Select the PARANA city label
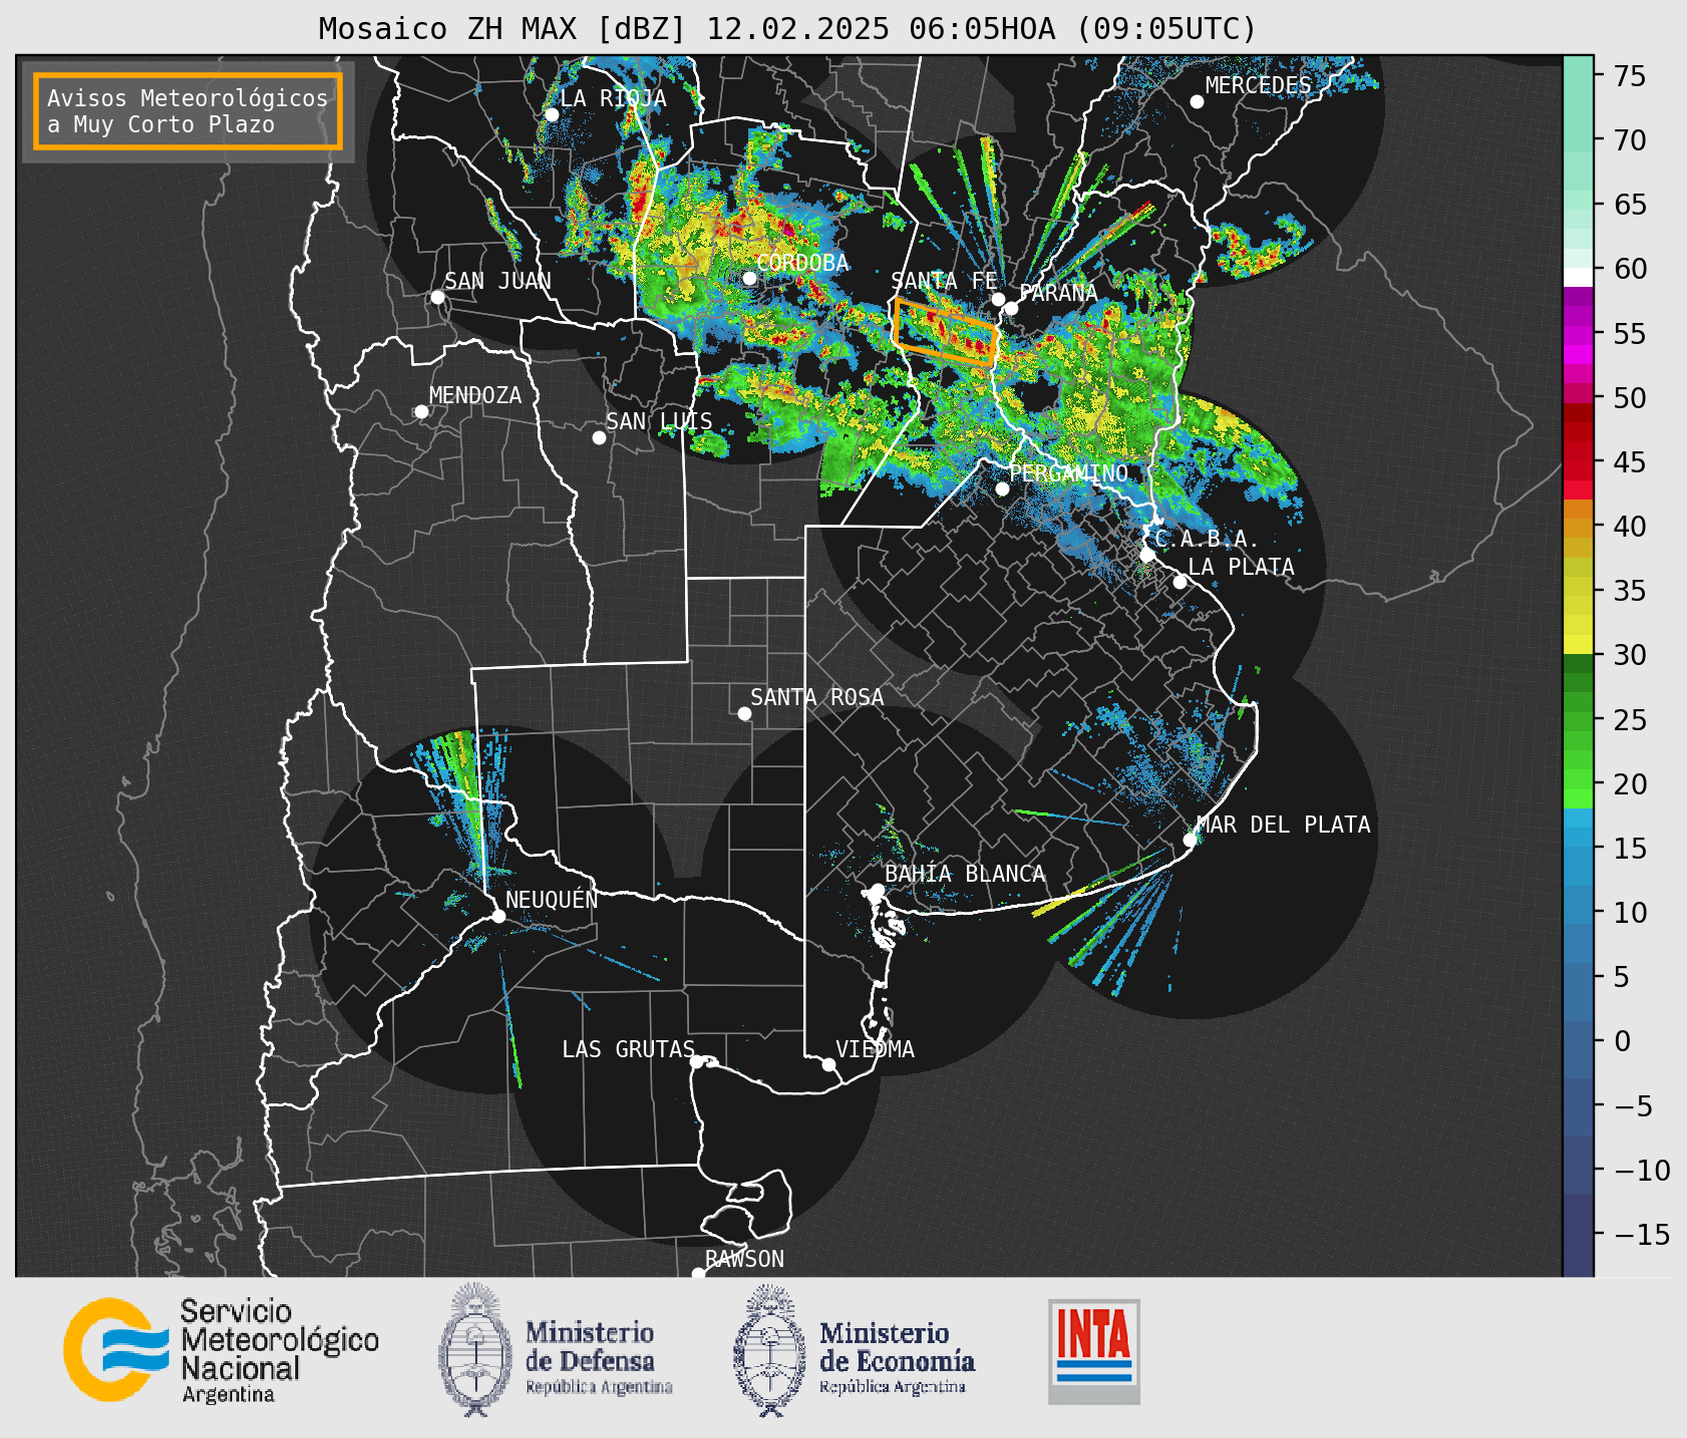1687x1438 pixels. click(x=1059, y=293)
